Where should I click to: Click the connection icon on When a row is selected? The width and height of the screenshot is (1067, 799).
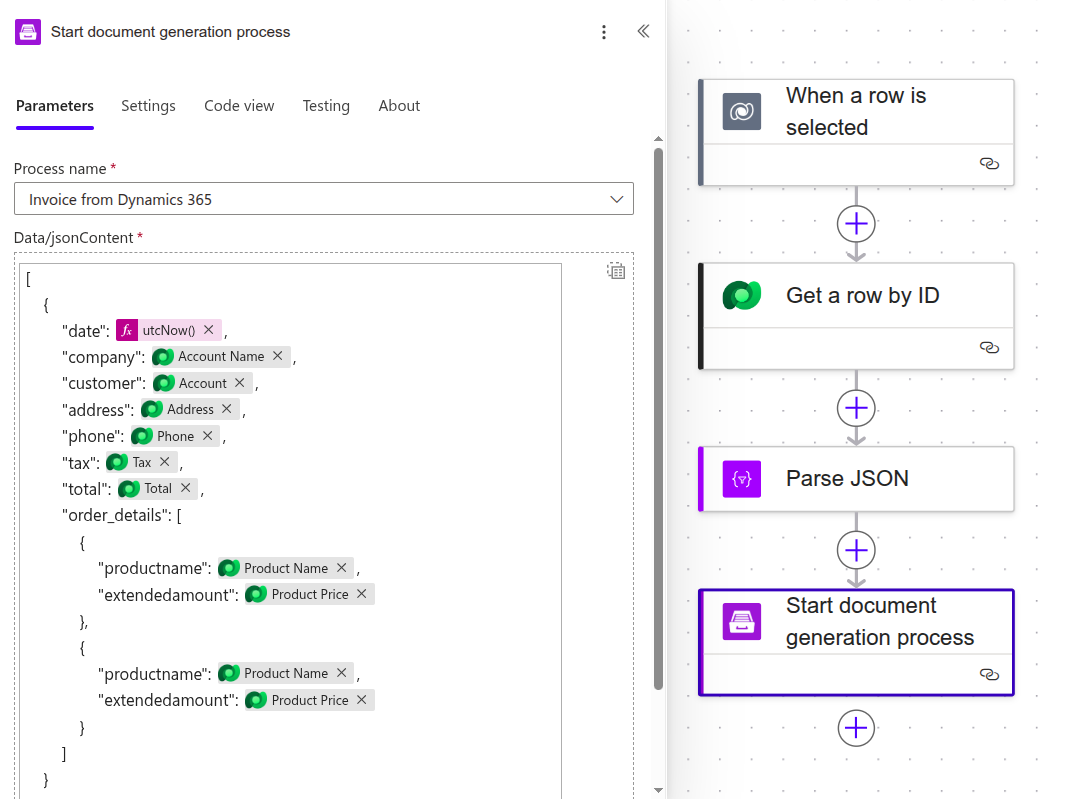tap(989, 164)
